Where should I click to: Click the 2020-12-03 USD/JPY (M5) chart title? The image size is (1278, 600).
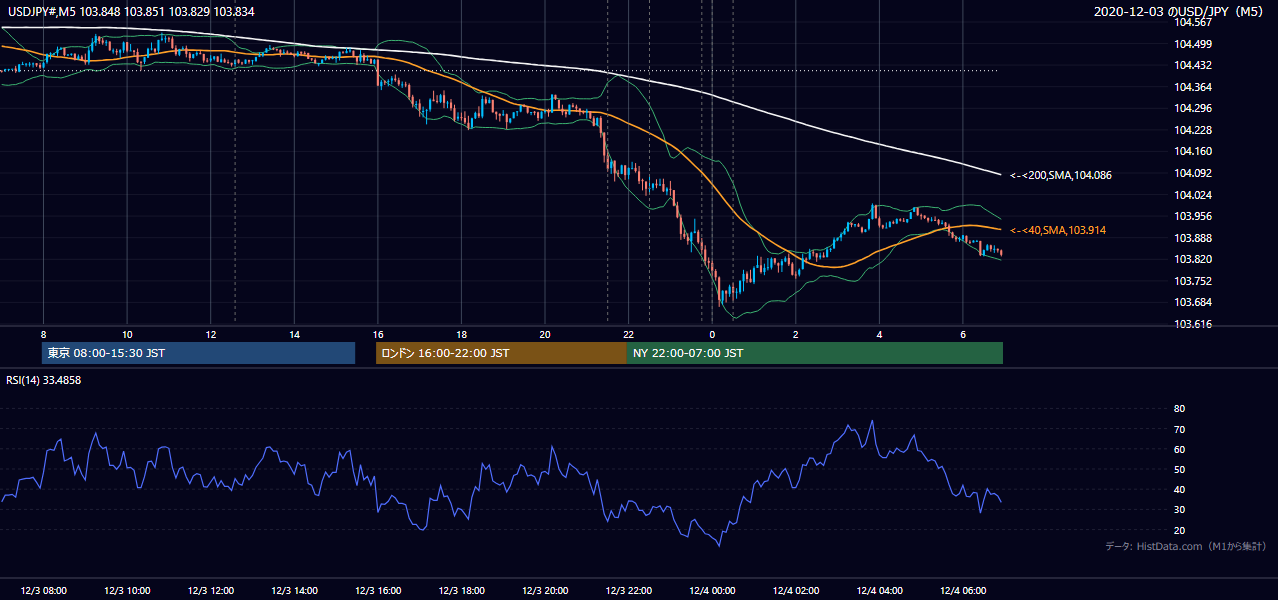(x=1180, y=12)
